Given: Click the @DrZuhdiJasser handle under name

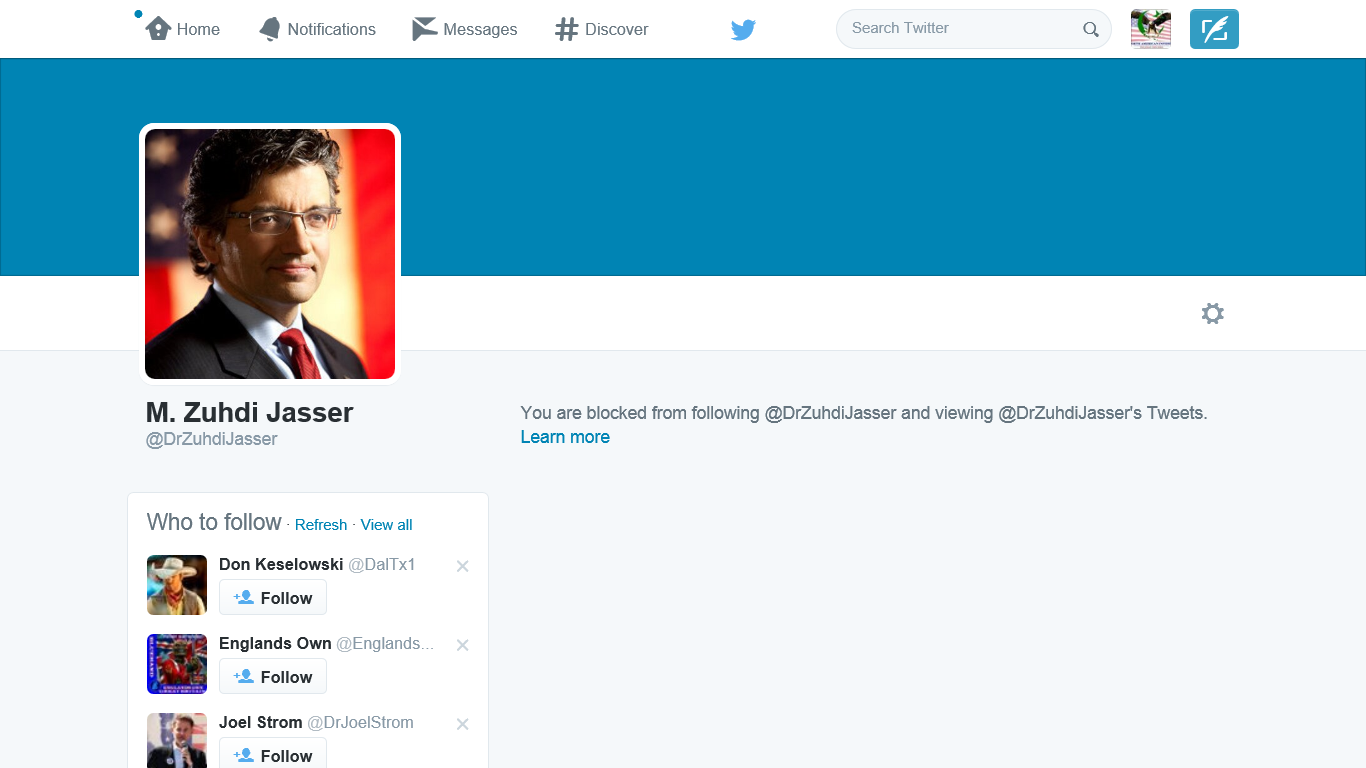Looking at the screenshot, I should pyautogui.click(x=212, y=439).
